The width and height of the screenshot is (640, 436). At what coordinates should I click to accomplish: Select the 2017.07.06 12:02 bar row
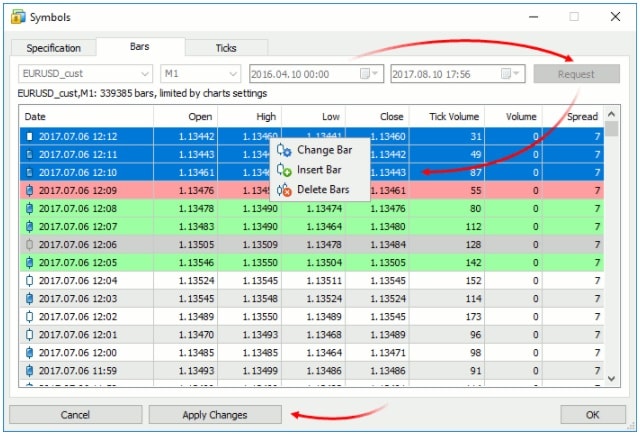311,317
